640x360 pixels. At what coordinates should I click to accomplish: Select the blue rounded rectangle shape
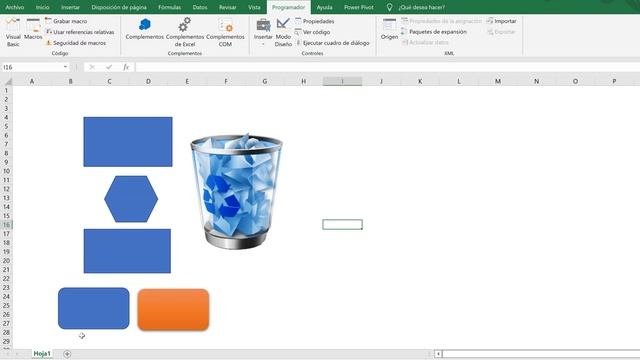click(93, 308)
